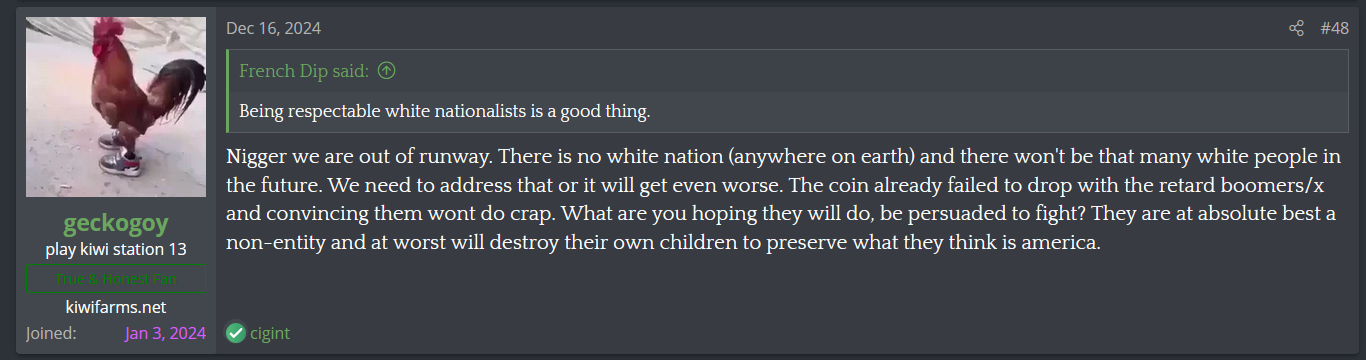The height and width of the screenshot is (360, 1366).
Task: Open the post #48 permalink
Action: coord(1334,28)
